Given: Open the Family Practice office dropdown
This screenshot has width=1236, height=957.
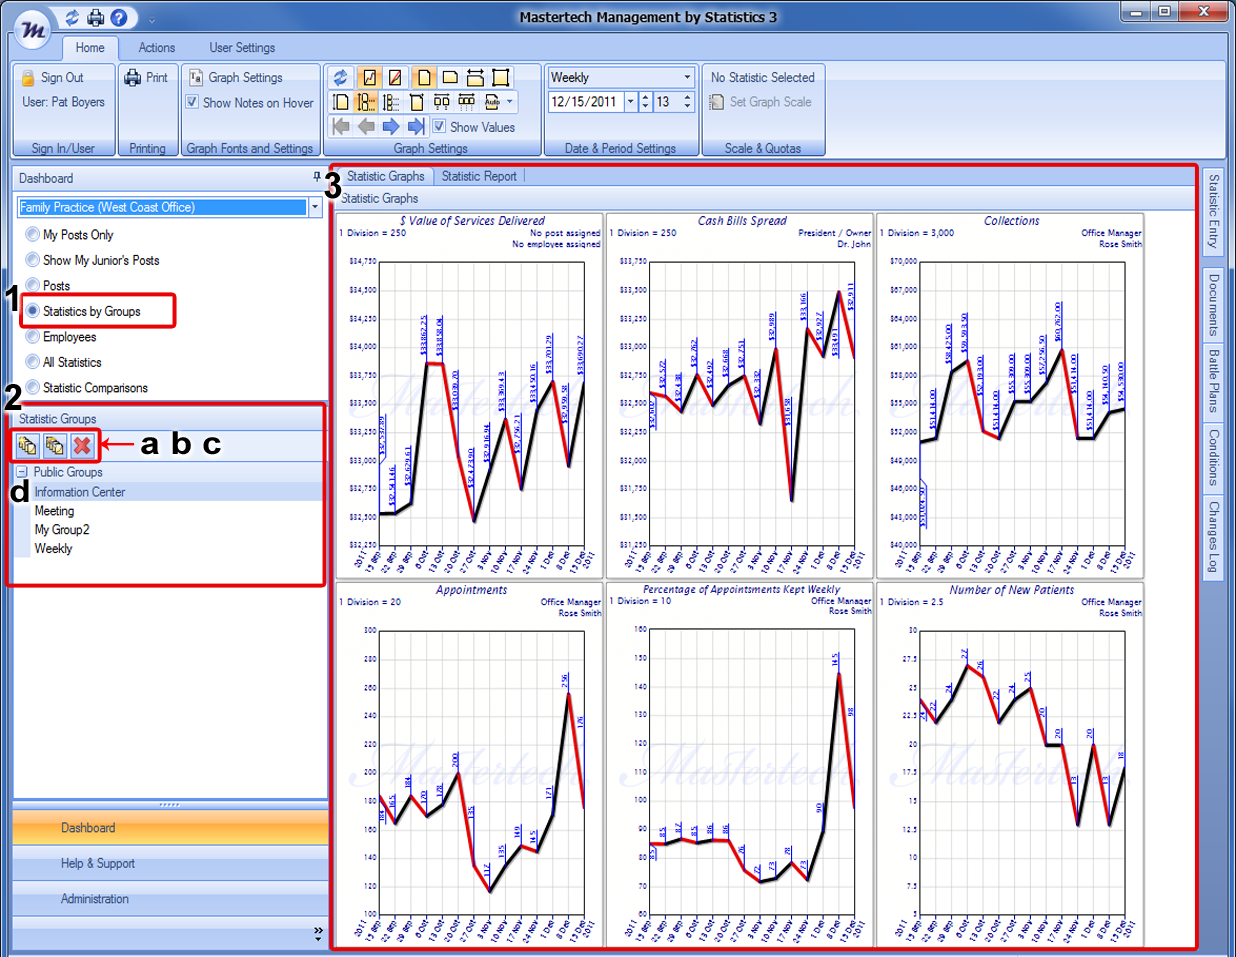Looking at the screenshot, I should pyautogui.click(x=315, y=207).
